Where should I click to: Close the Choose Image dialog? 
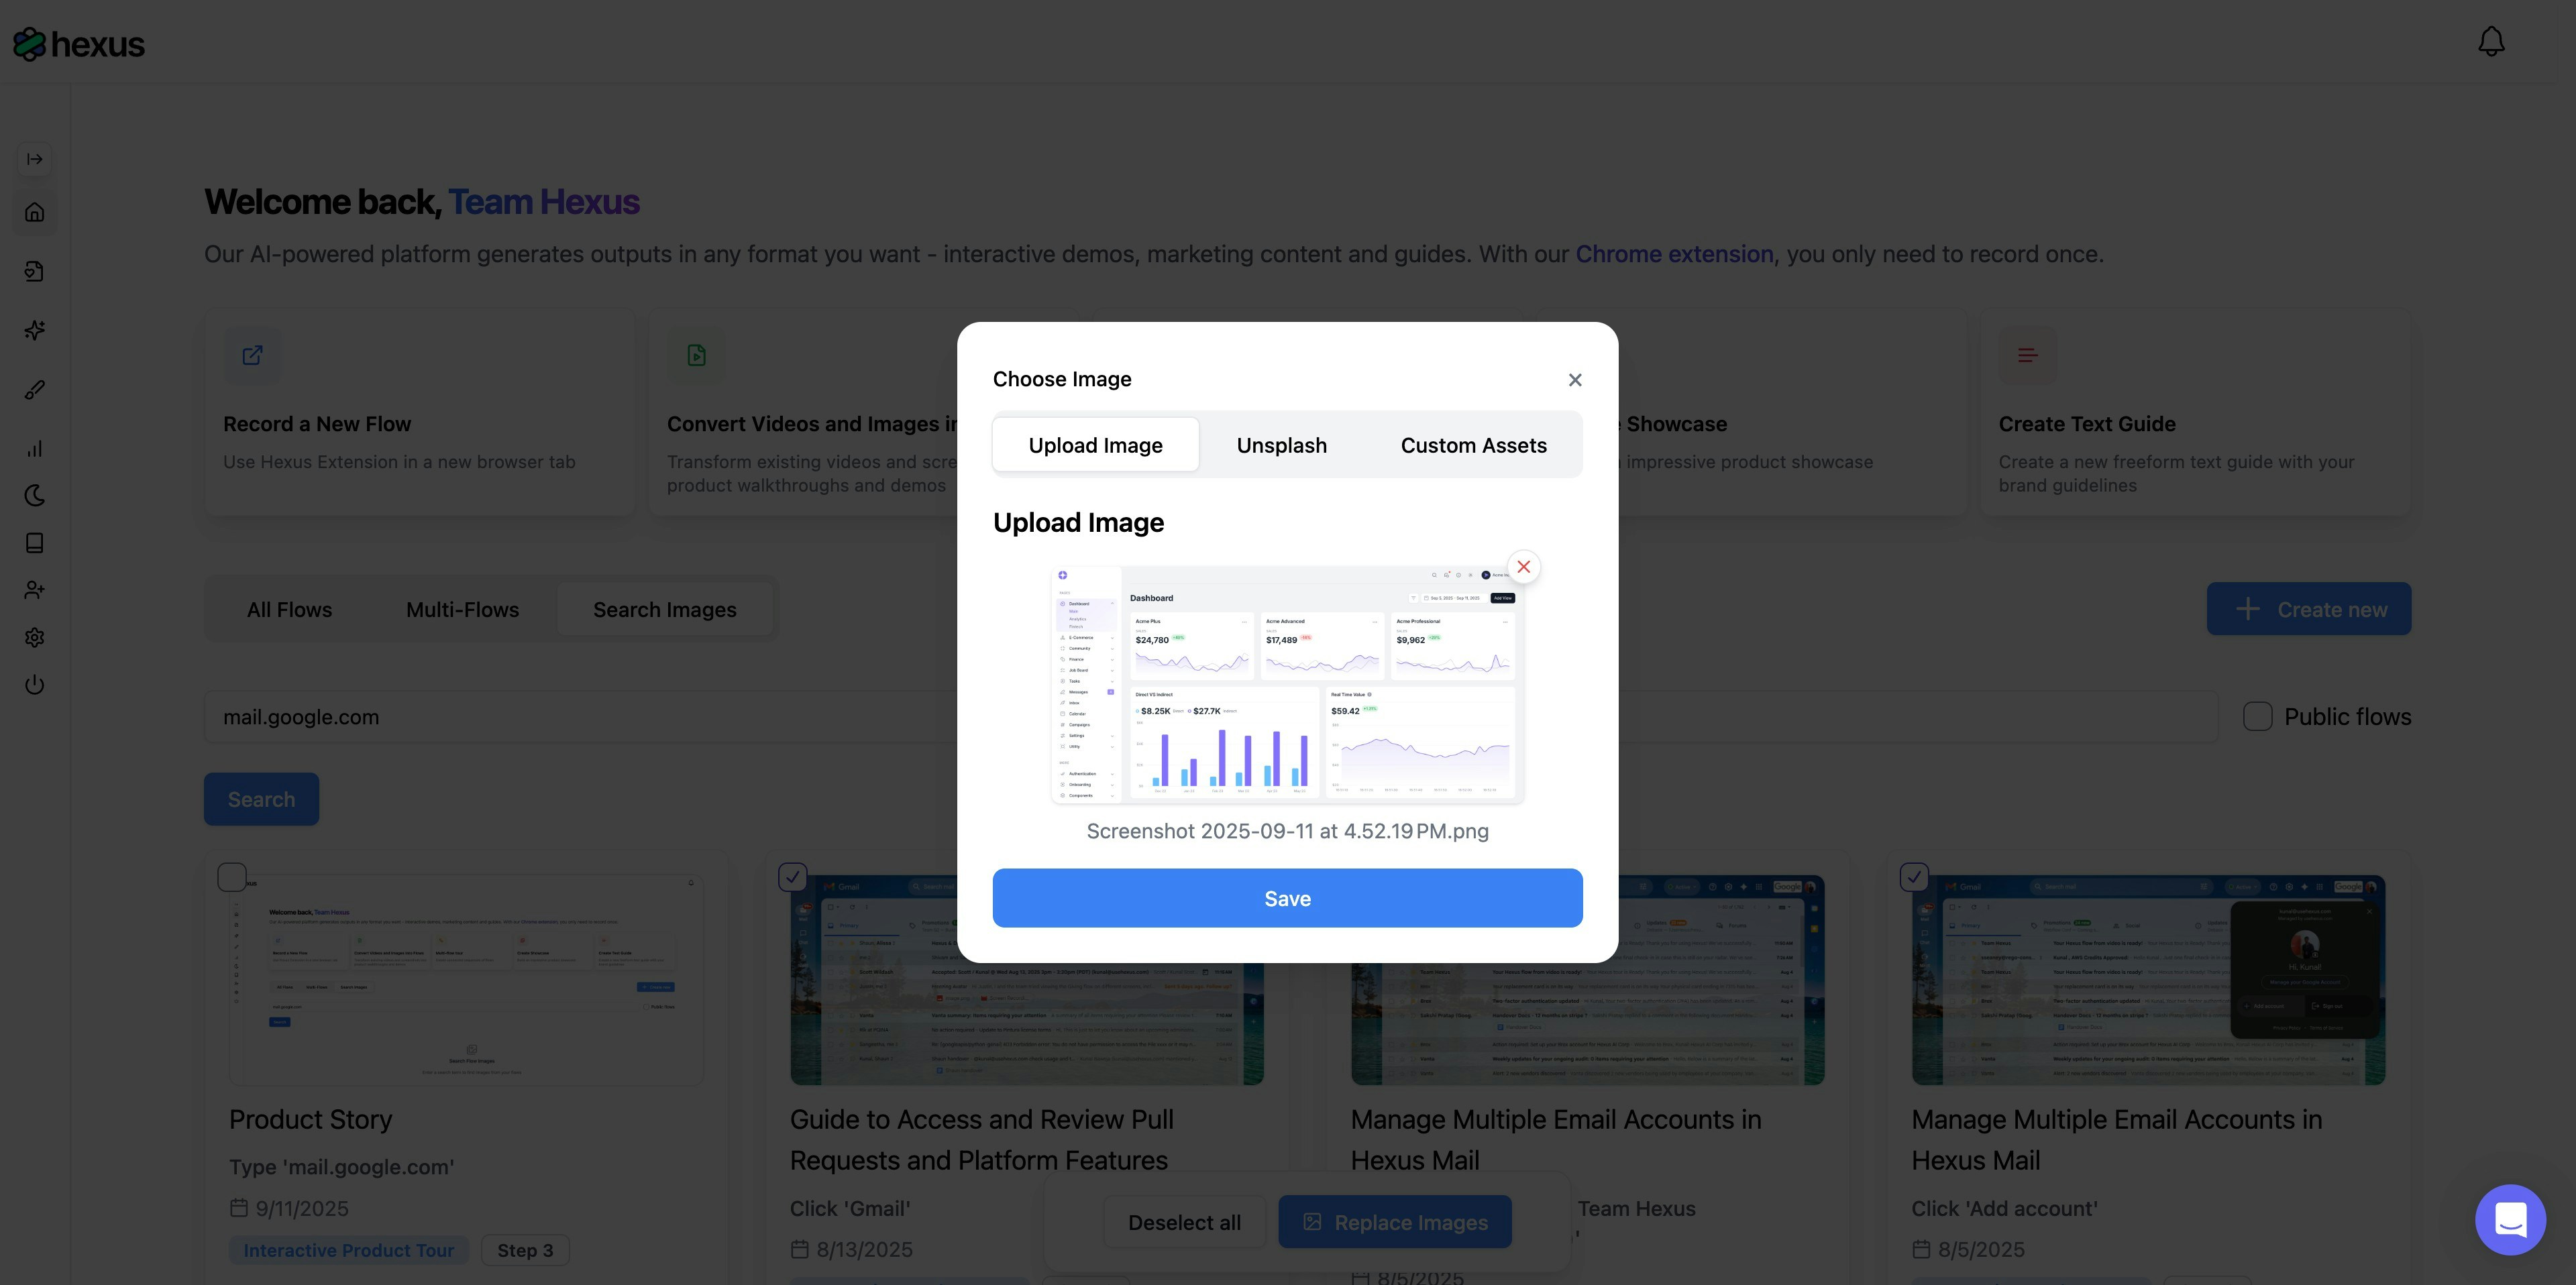(x=1575, y=380)
